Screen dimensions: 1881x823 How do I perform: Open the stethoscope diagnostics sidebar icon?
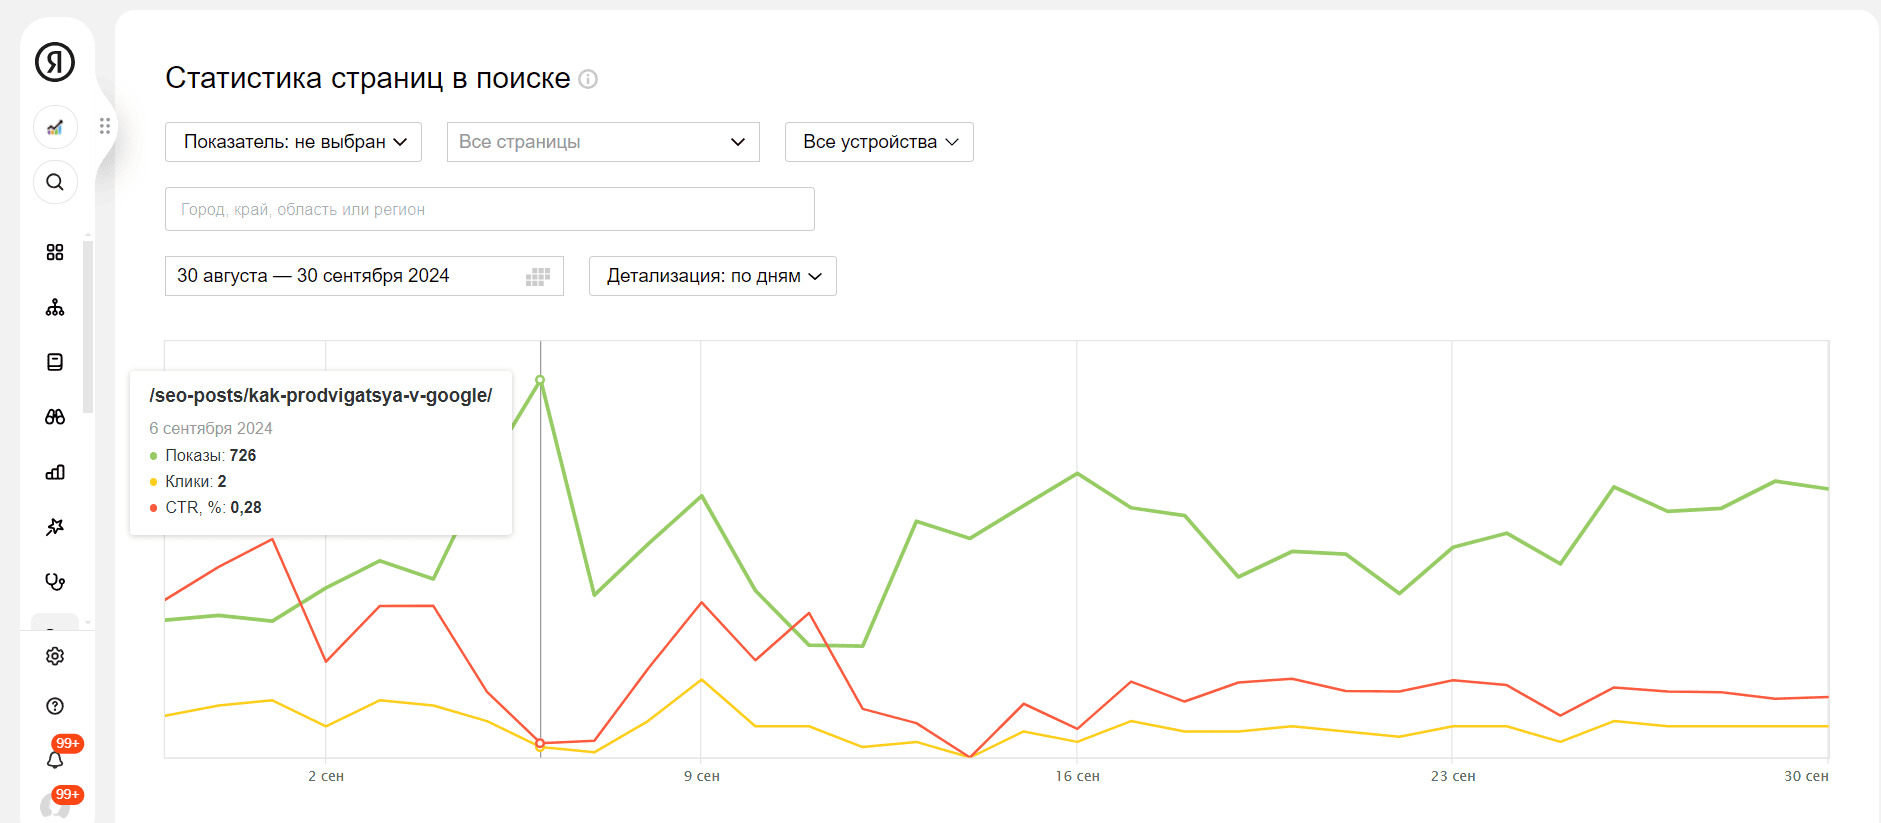[x=55, y=582]
